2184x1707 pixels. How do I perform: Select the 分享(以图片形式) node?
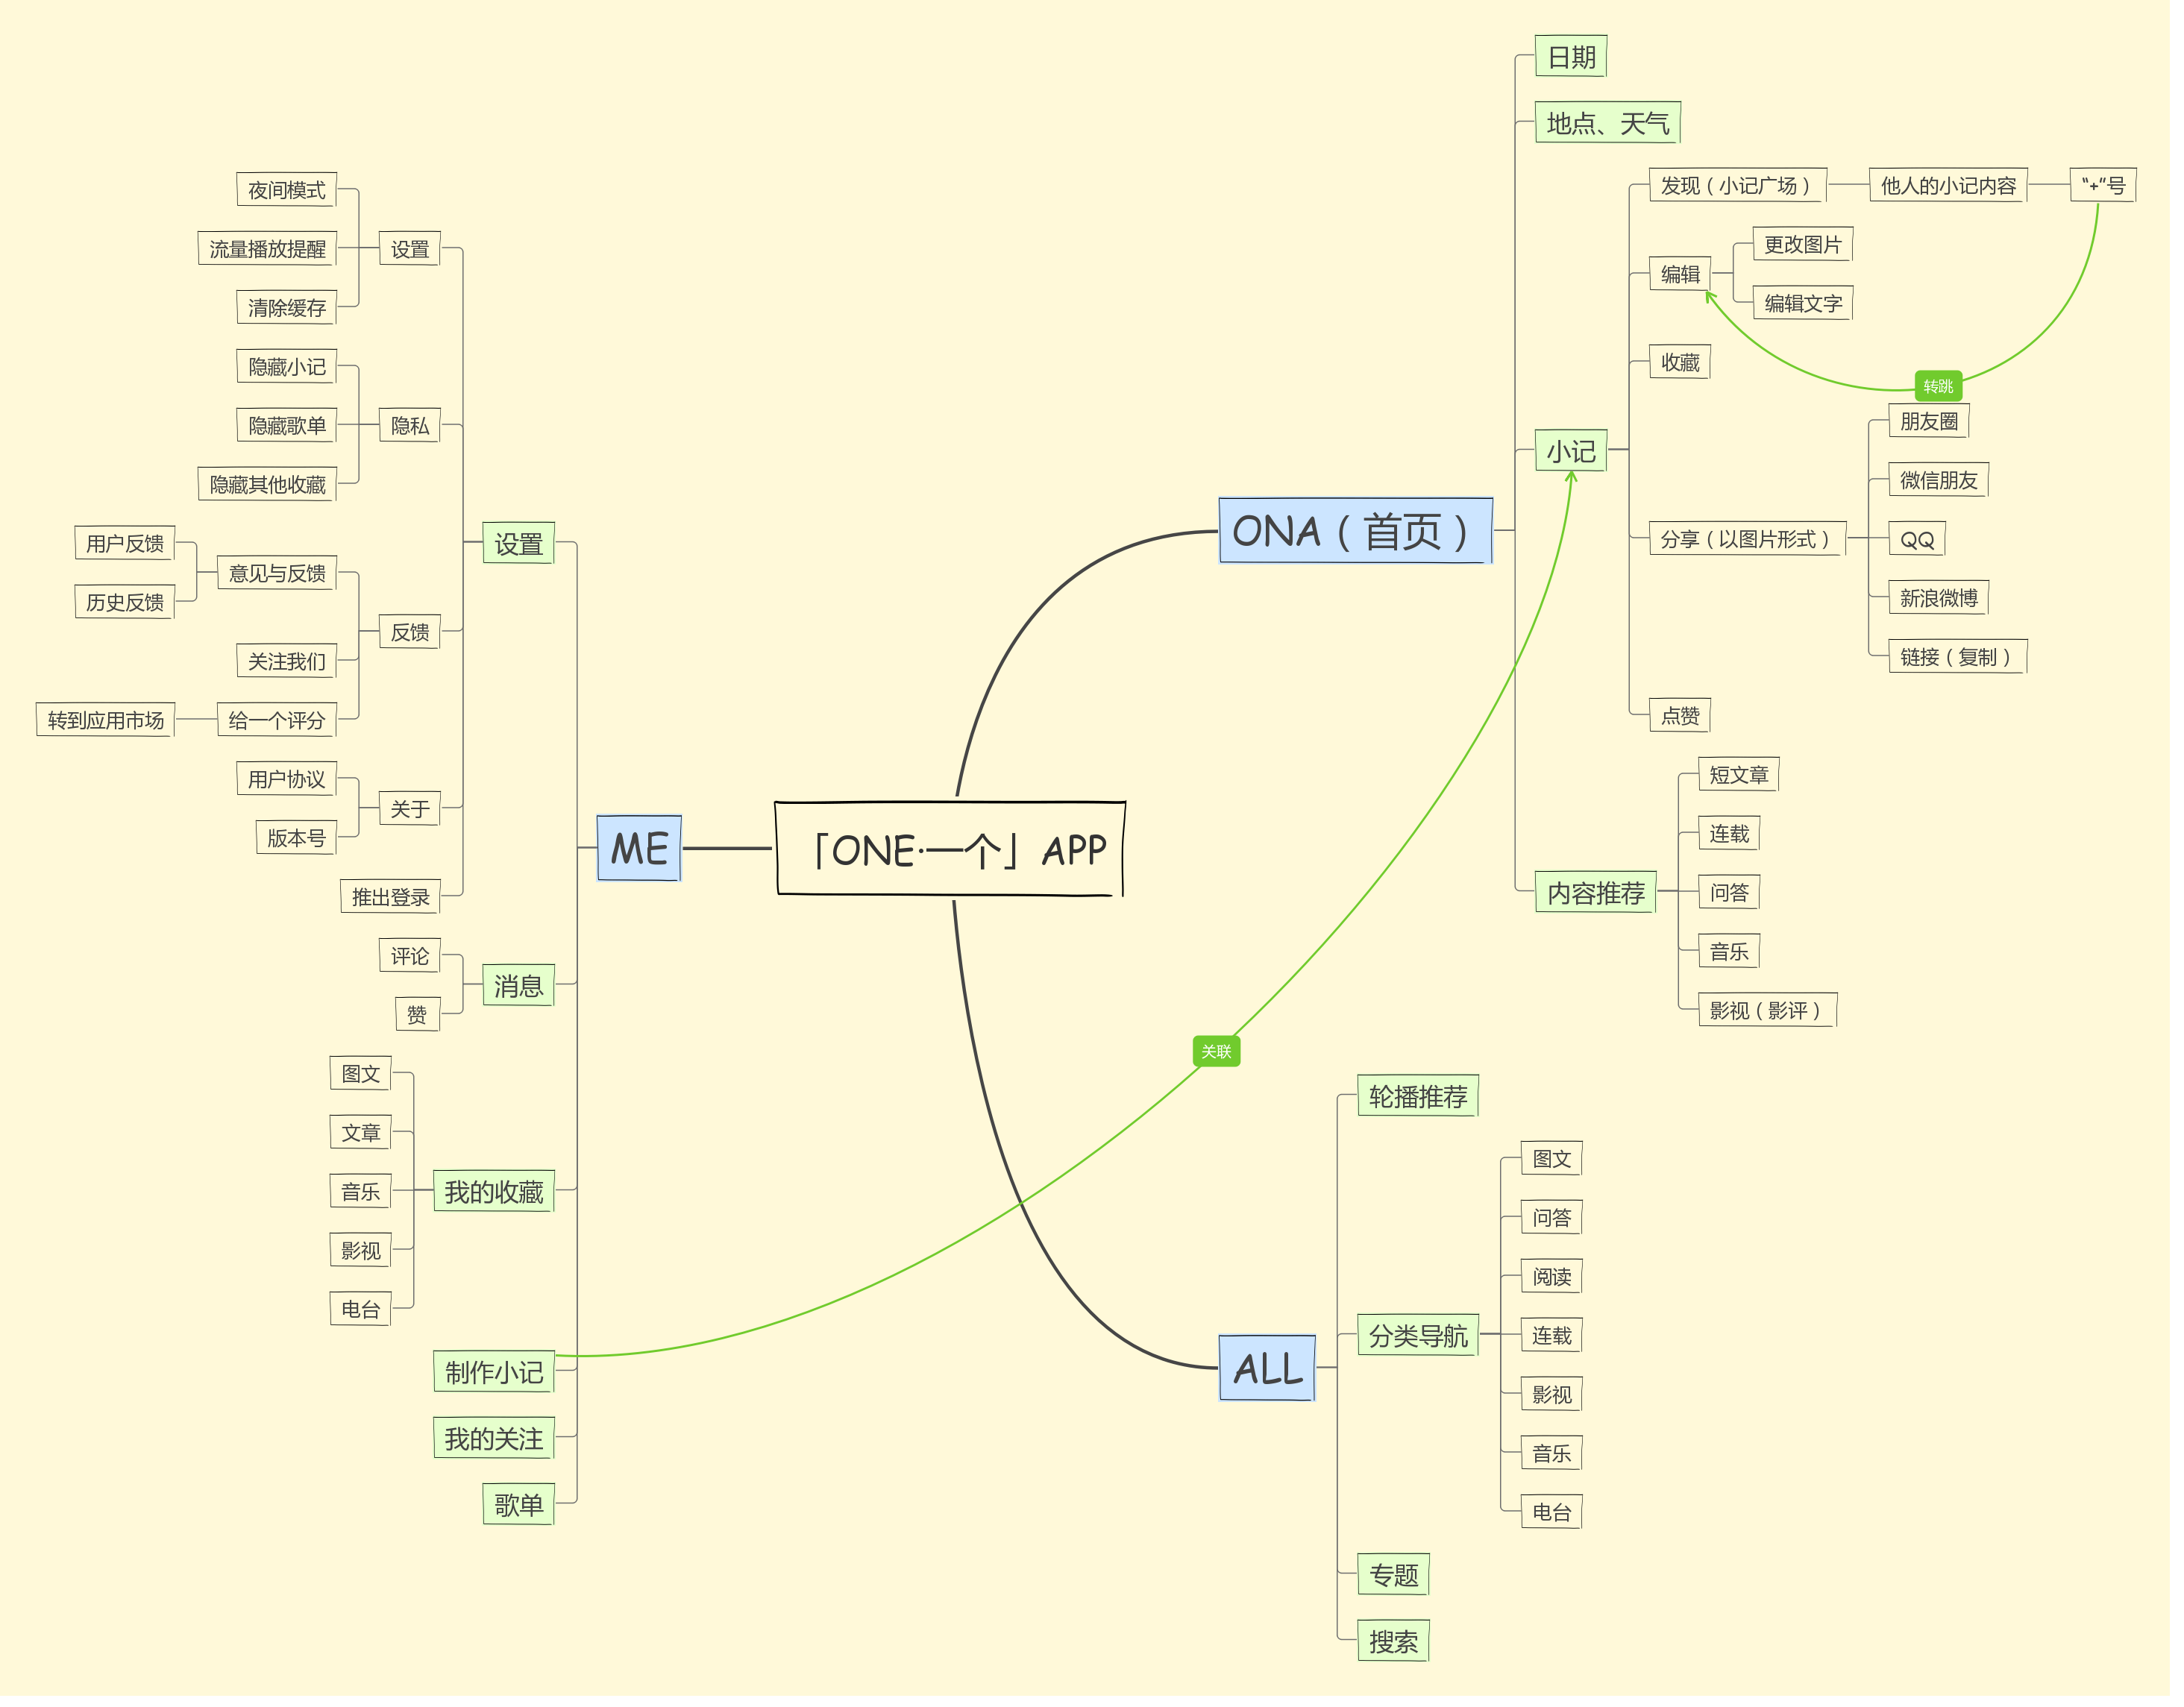pos(1757,542)
